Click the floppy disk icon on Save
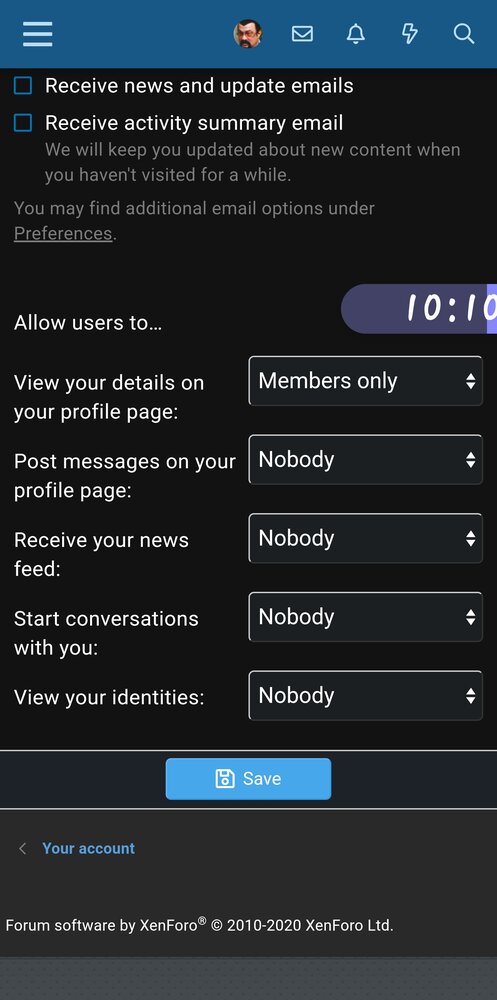 coord(225,779)
